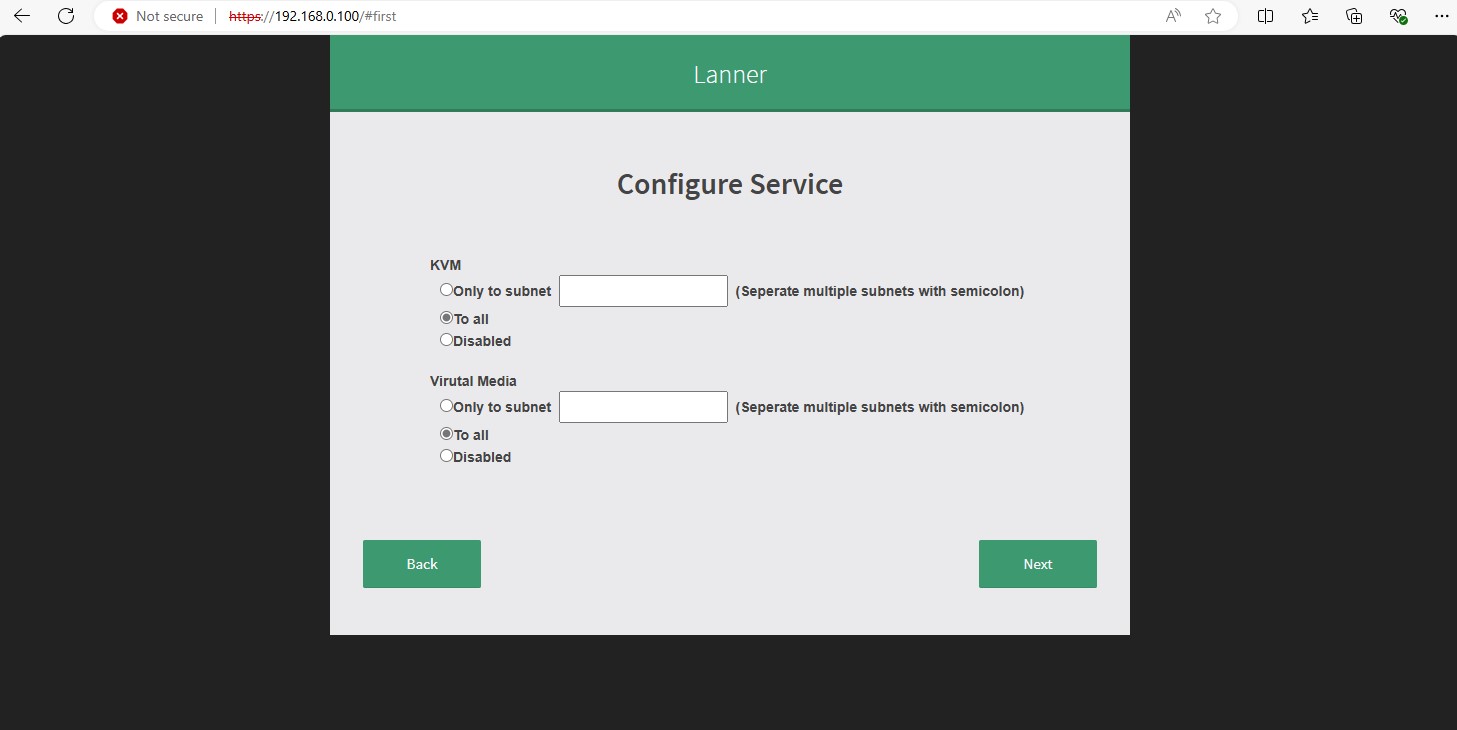1457x730 pixels.
Task: Open the browser Settings and more menu
Action: (1441, 16)
